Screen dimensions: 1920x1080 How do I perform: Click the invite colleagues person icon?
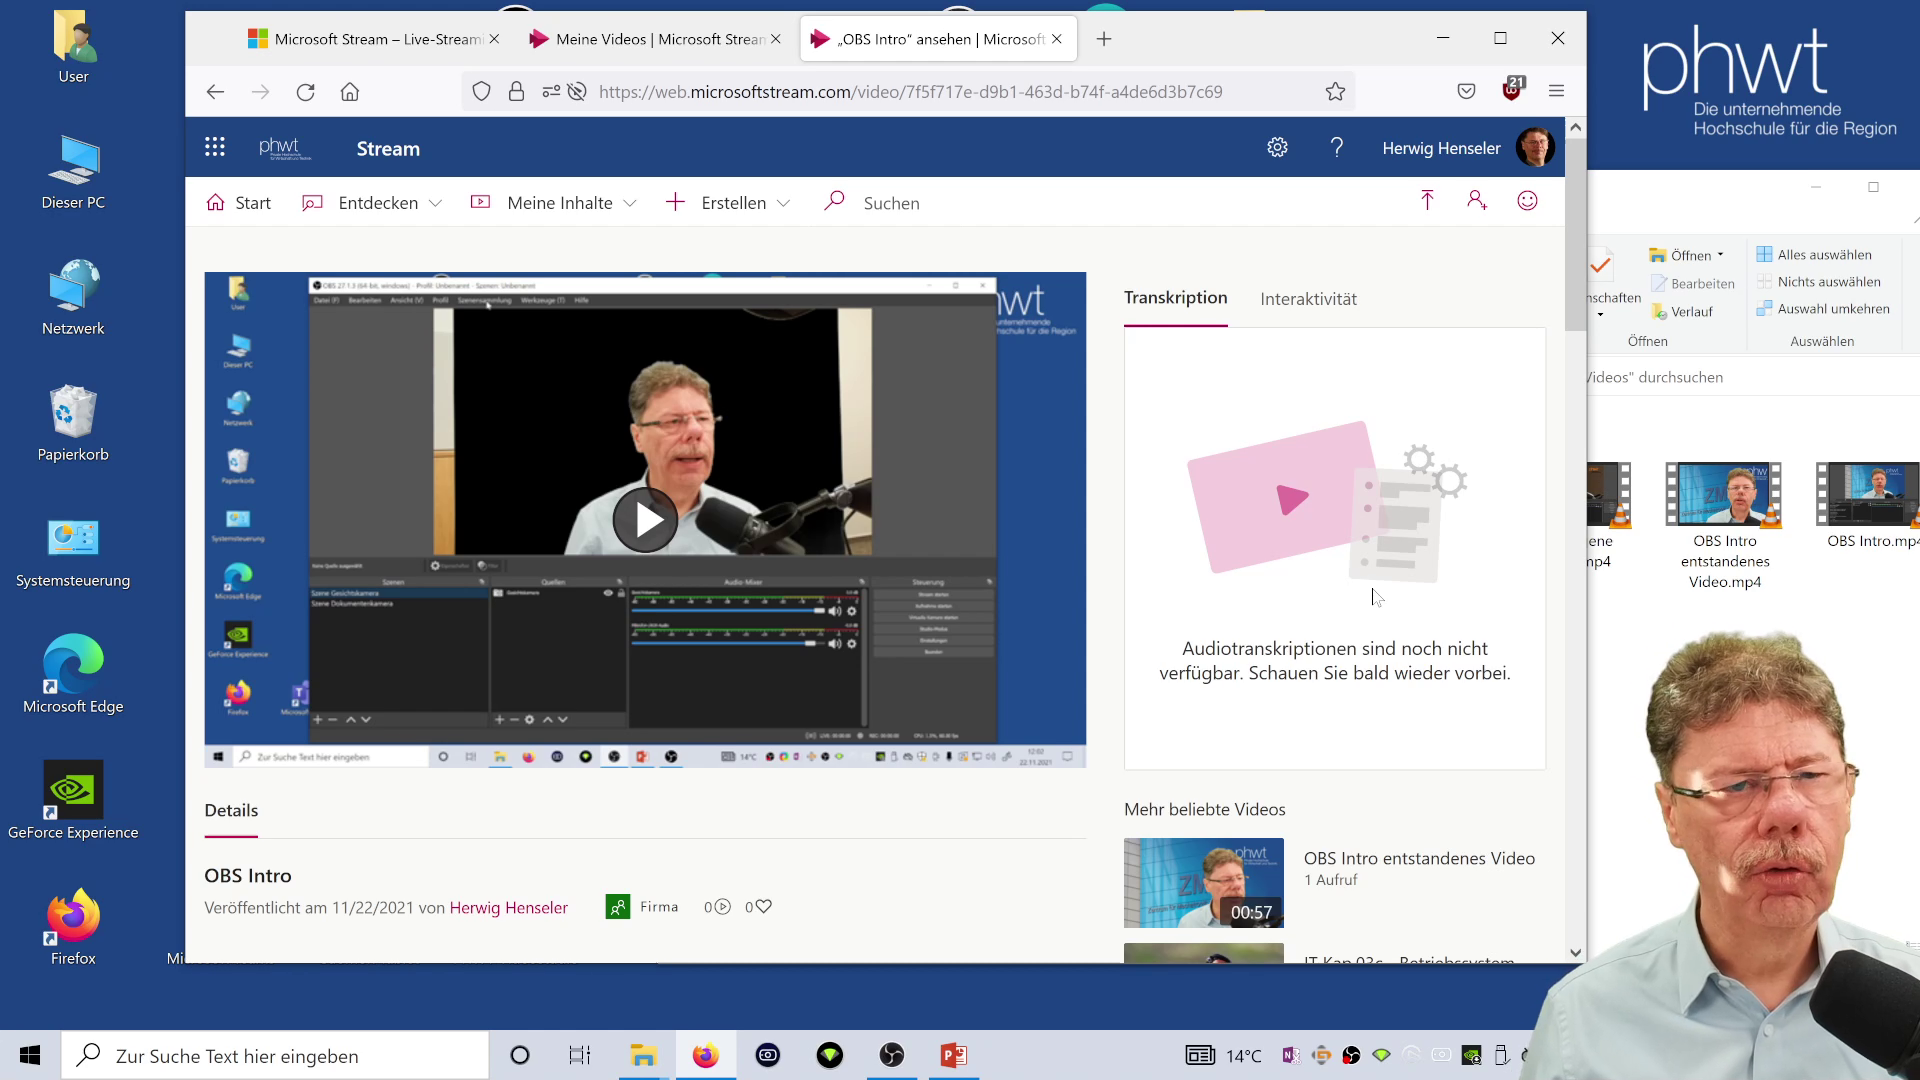1477,201
